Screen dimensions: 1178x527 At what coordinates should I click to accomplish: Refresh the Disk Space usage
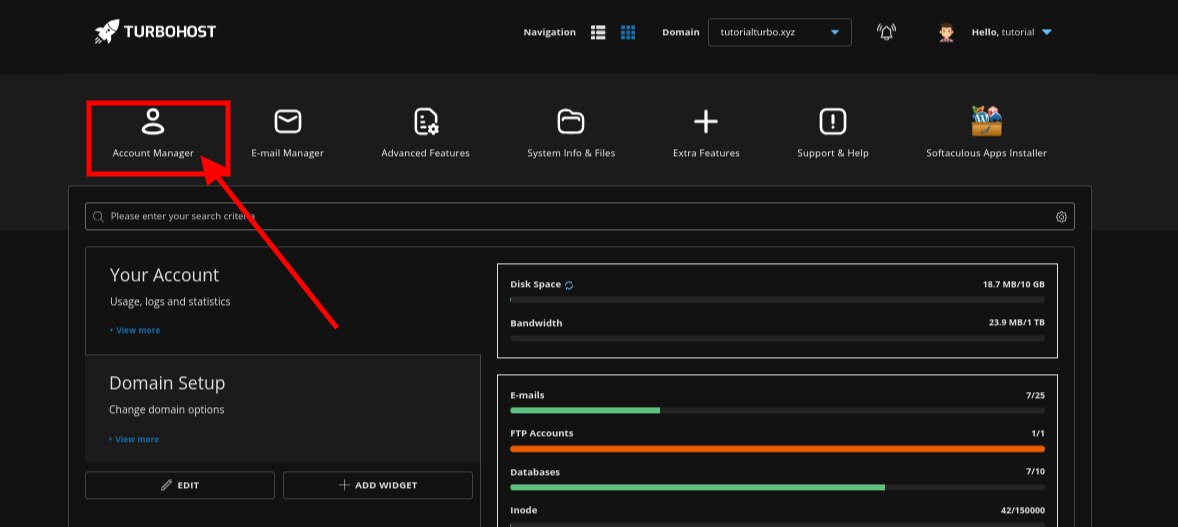point(569,285)
